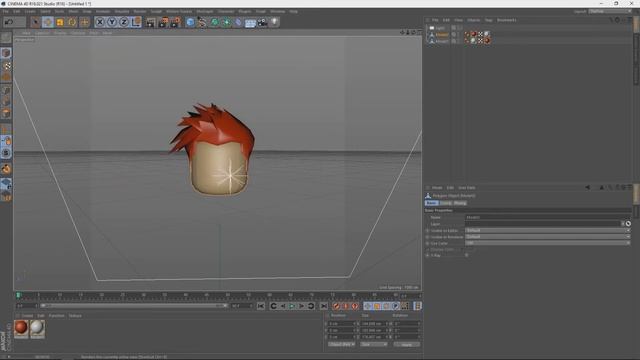Open Material Manager Create menu
Viewport: 640px width, 360px height.
(x=27, y=316)
